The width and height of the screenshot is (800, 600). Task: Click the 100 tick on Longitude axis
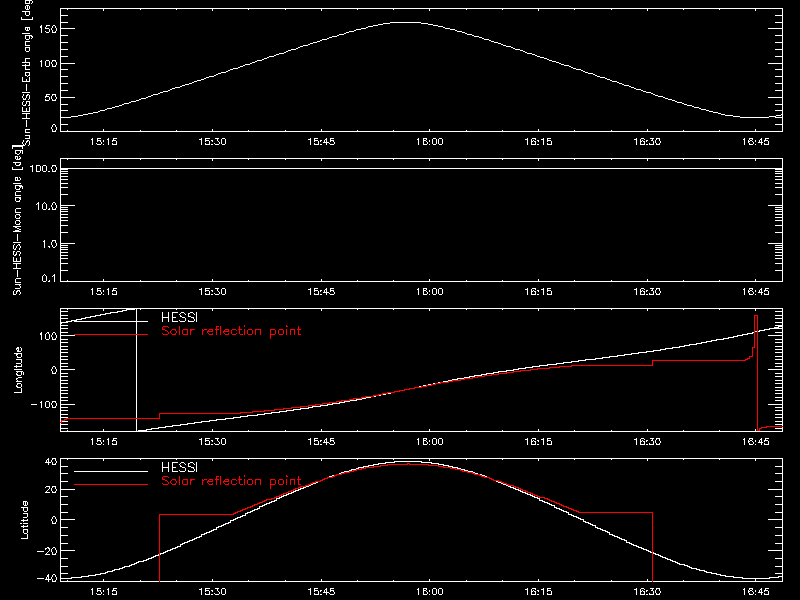(50, 336)
